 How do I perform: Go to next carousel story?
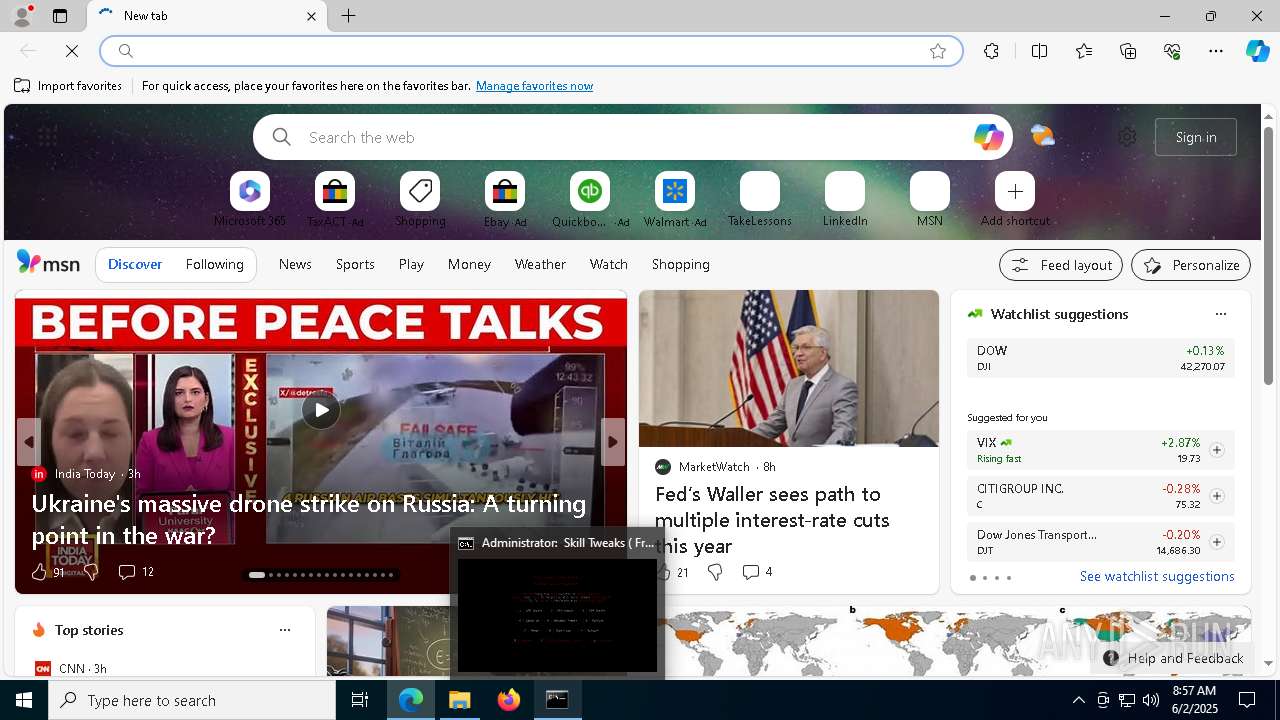point(613,441)
